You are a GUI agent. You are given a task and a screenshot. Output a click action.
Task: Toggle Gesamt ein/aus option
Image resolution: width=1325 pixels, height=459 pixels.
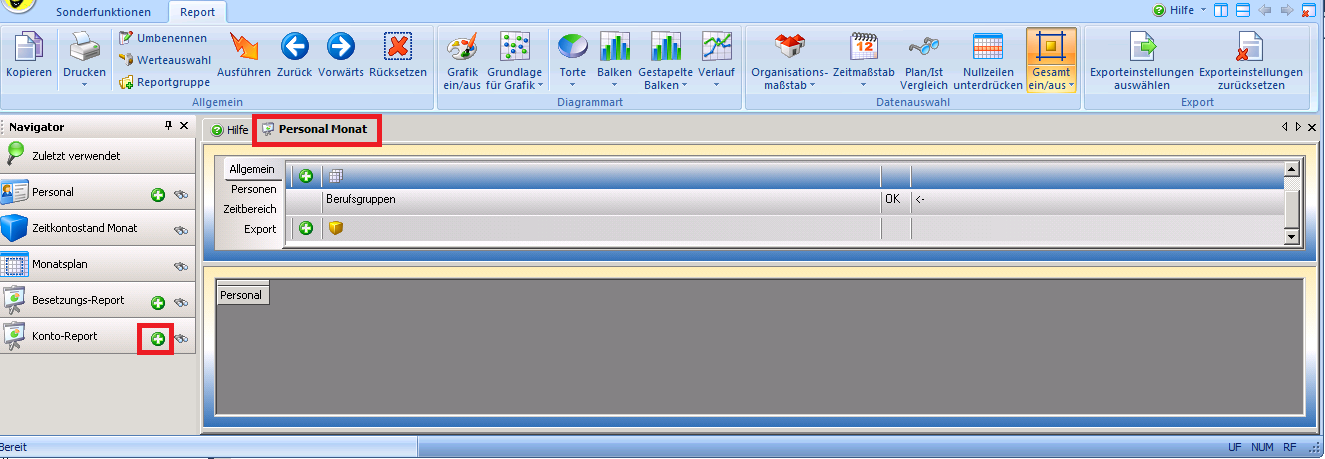pyautogui.click(x=1050, y=60)
